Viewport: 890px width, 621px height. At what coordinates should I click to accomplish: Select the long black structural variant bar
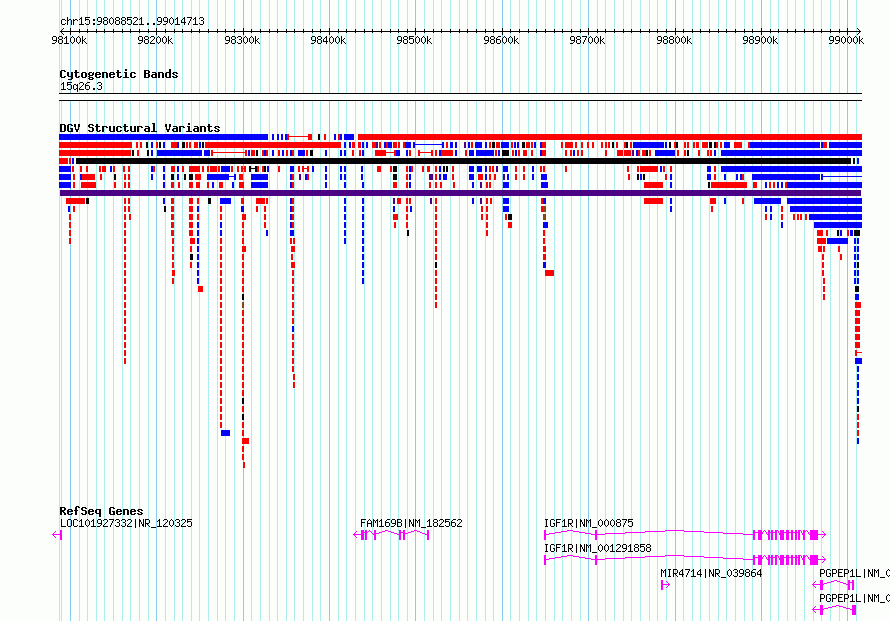click(x=464, y=161)
